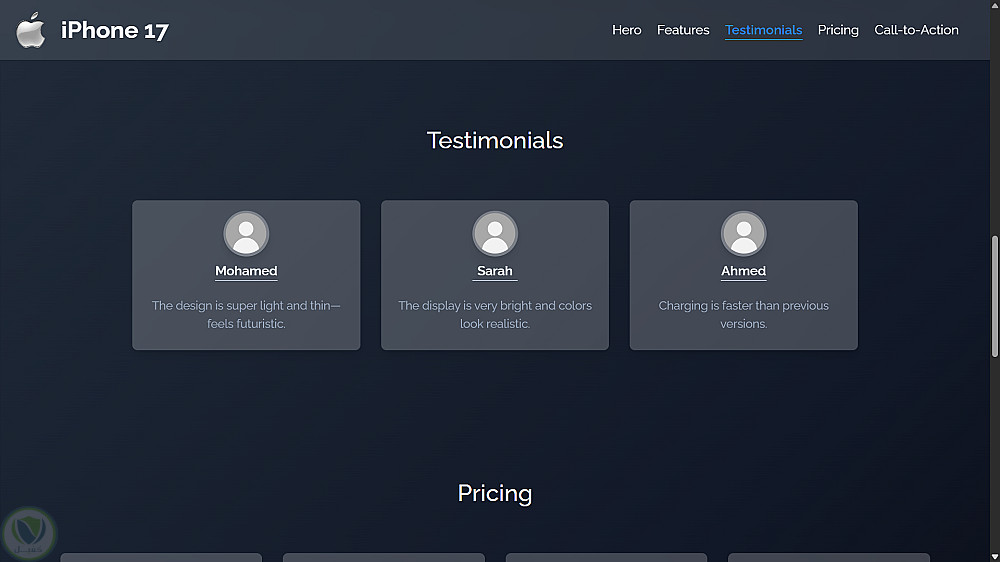Jump to Pricing in the navigation bar
This screenshot has width=1000, height=562.
pyautogui.click(x=838, y=30)
